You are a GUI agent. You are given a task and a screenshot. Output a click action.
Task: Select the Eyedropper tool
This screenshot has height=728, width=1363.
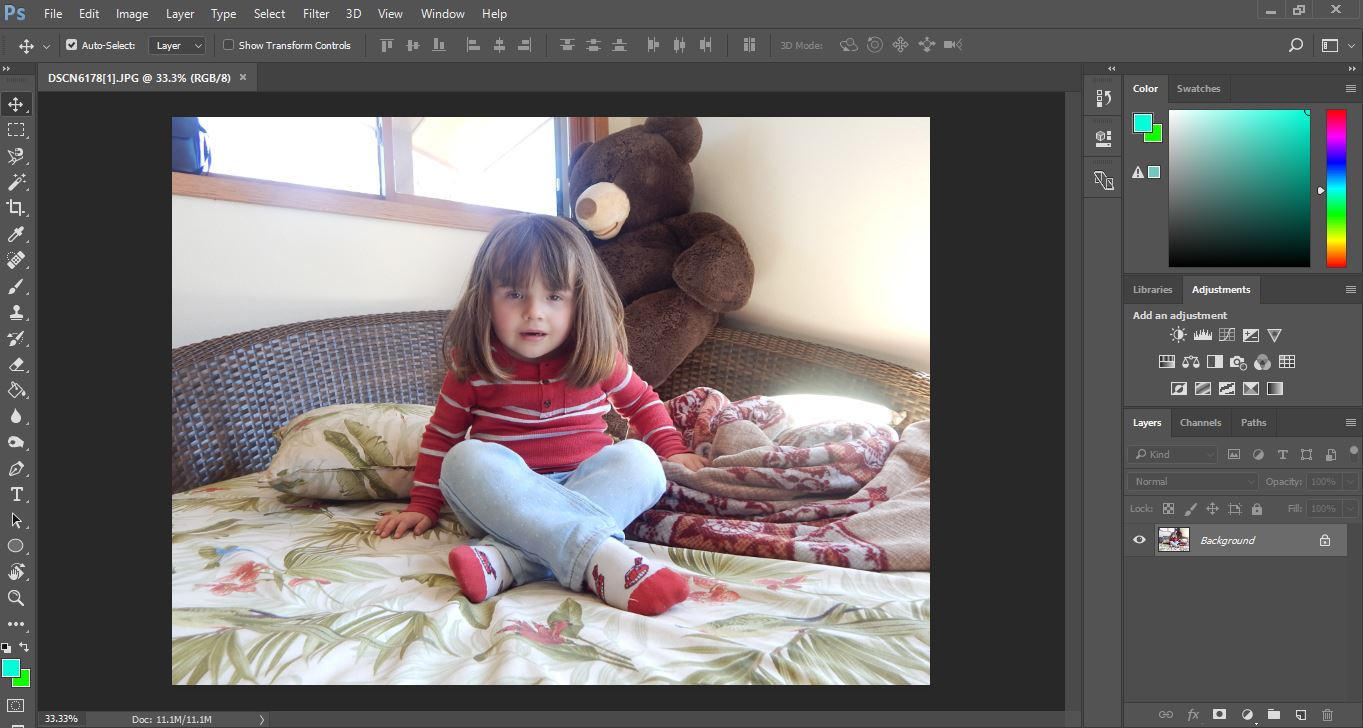pyautogui.click(x=16, y=234)
